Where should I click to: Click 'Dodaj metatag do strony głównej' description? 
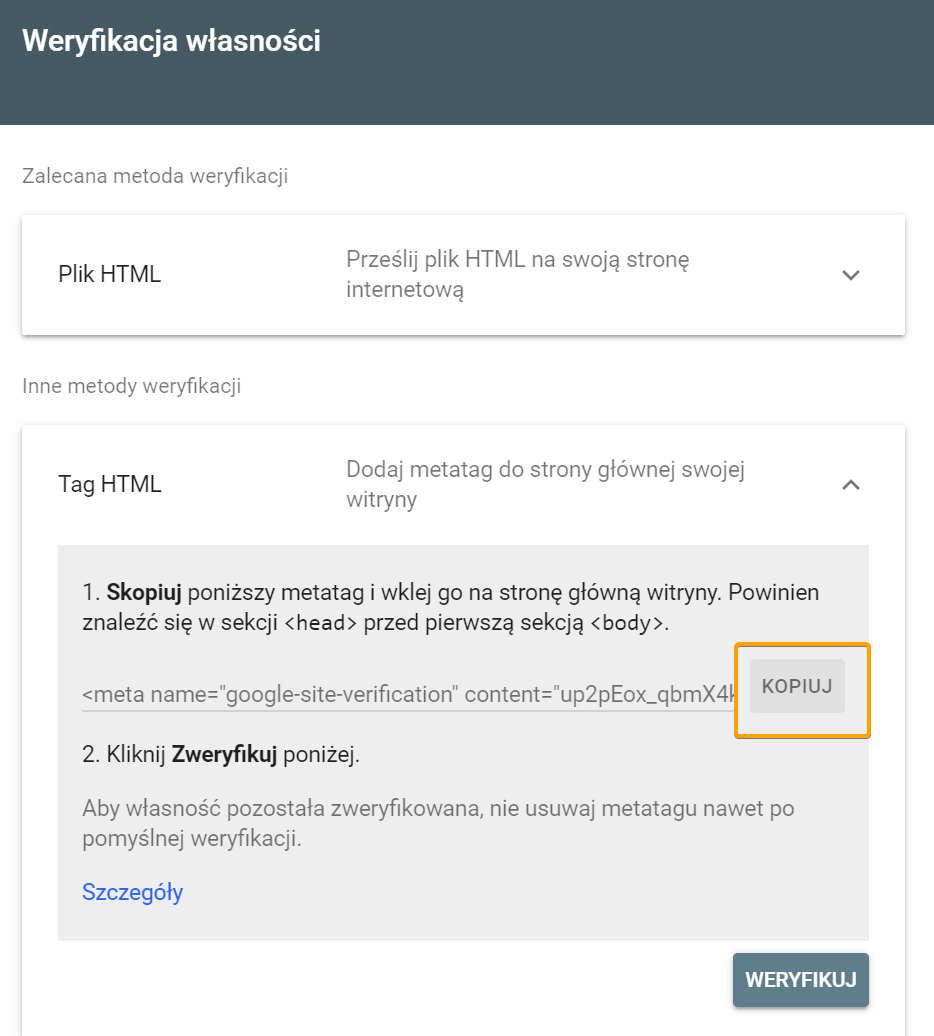tap(545, 484)
